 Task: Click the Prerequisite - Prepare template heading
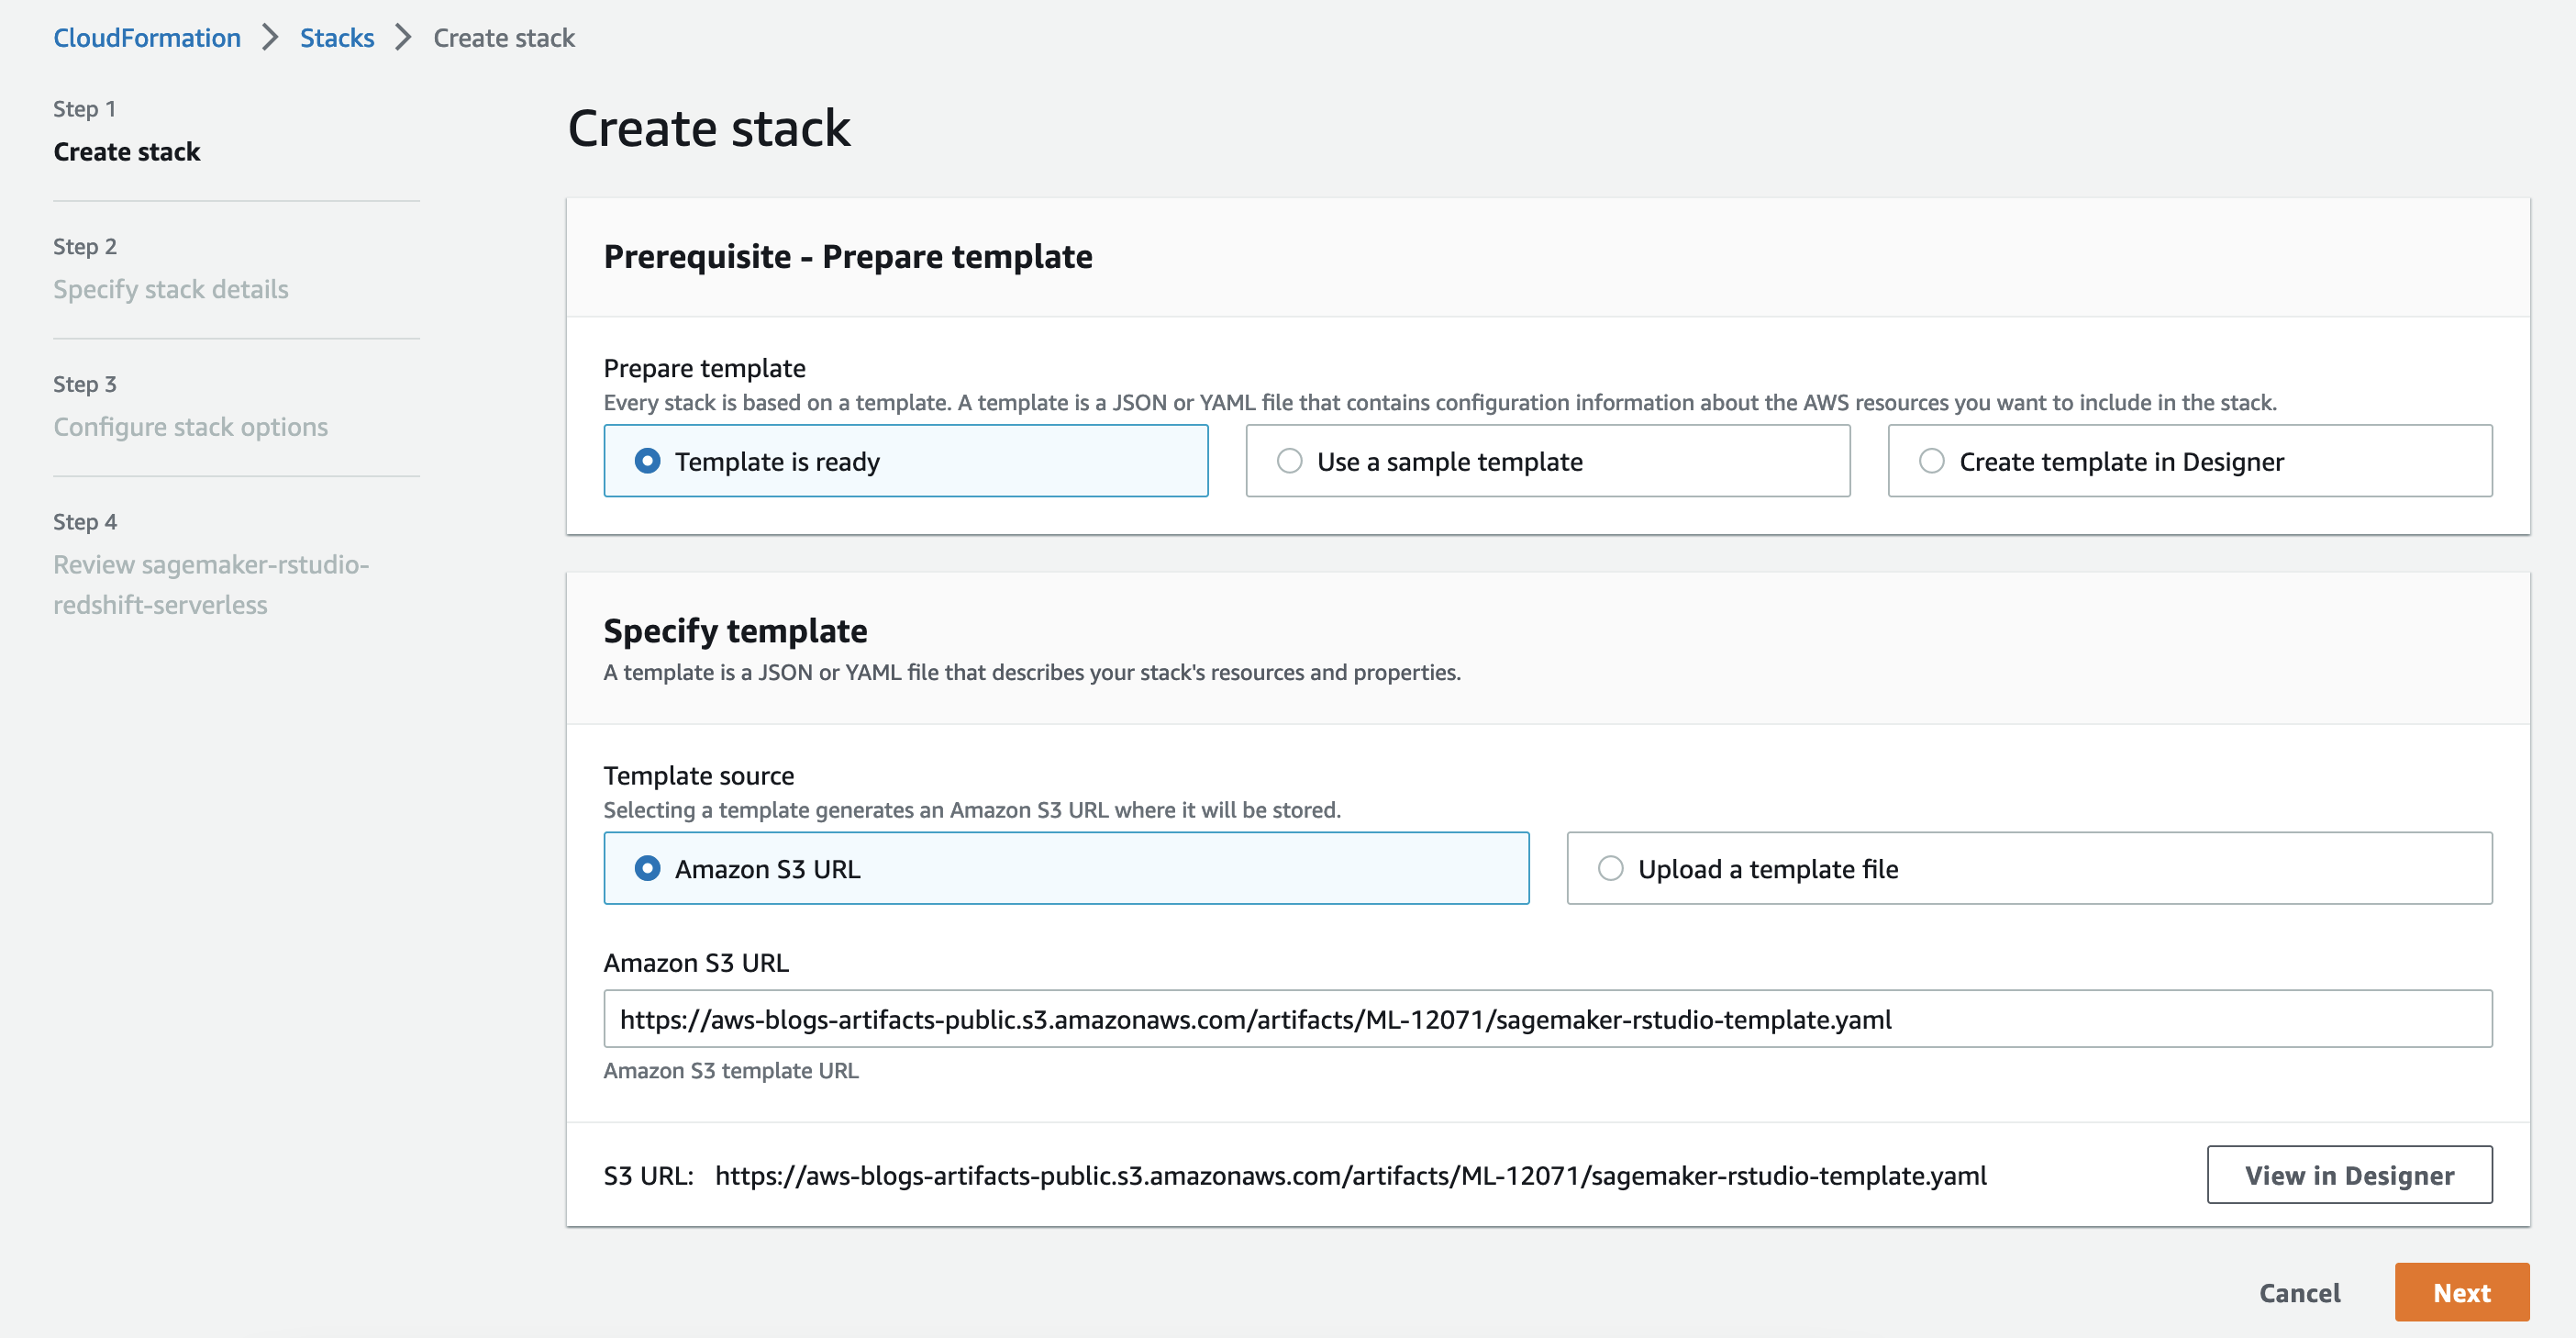[x=847, y=257]
